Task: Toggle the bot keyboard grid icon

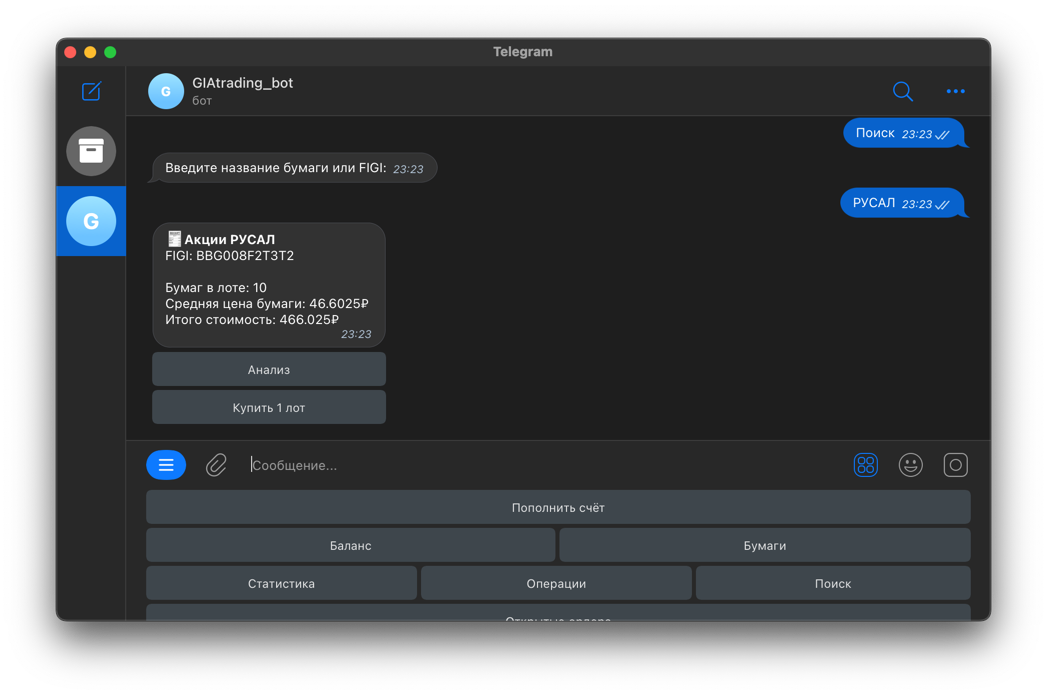Action: coord(865,465)
